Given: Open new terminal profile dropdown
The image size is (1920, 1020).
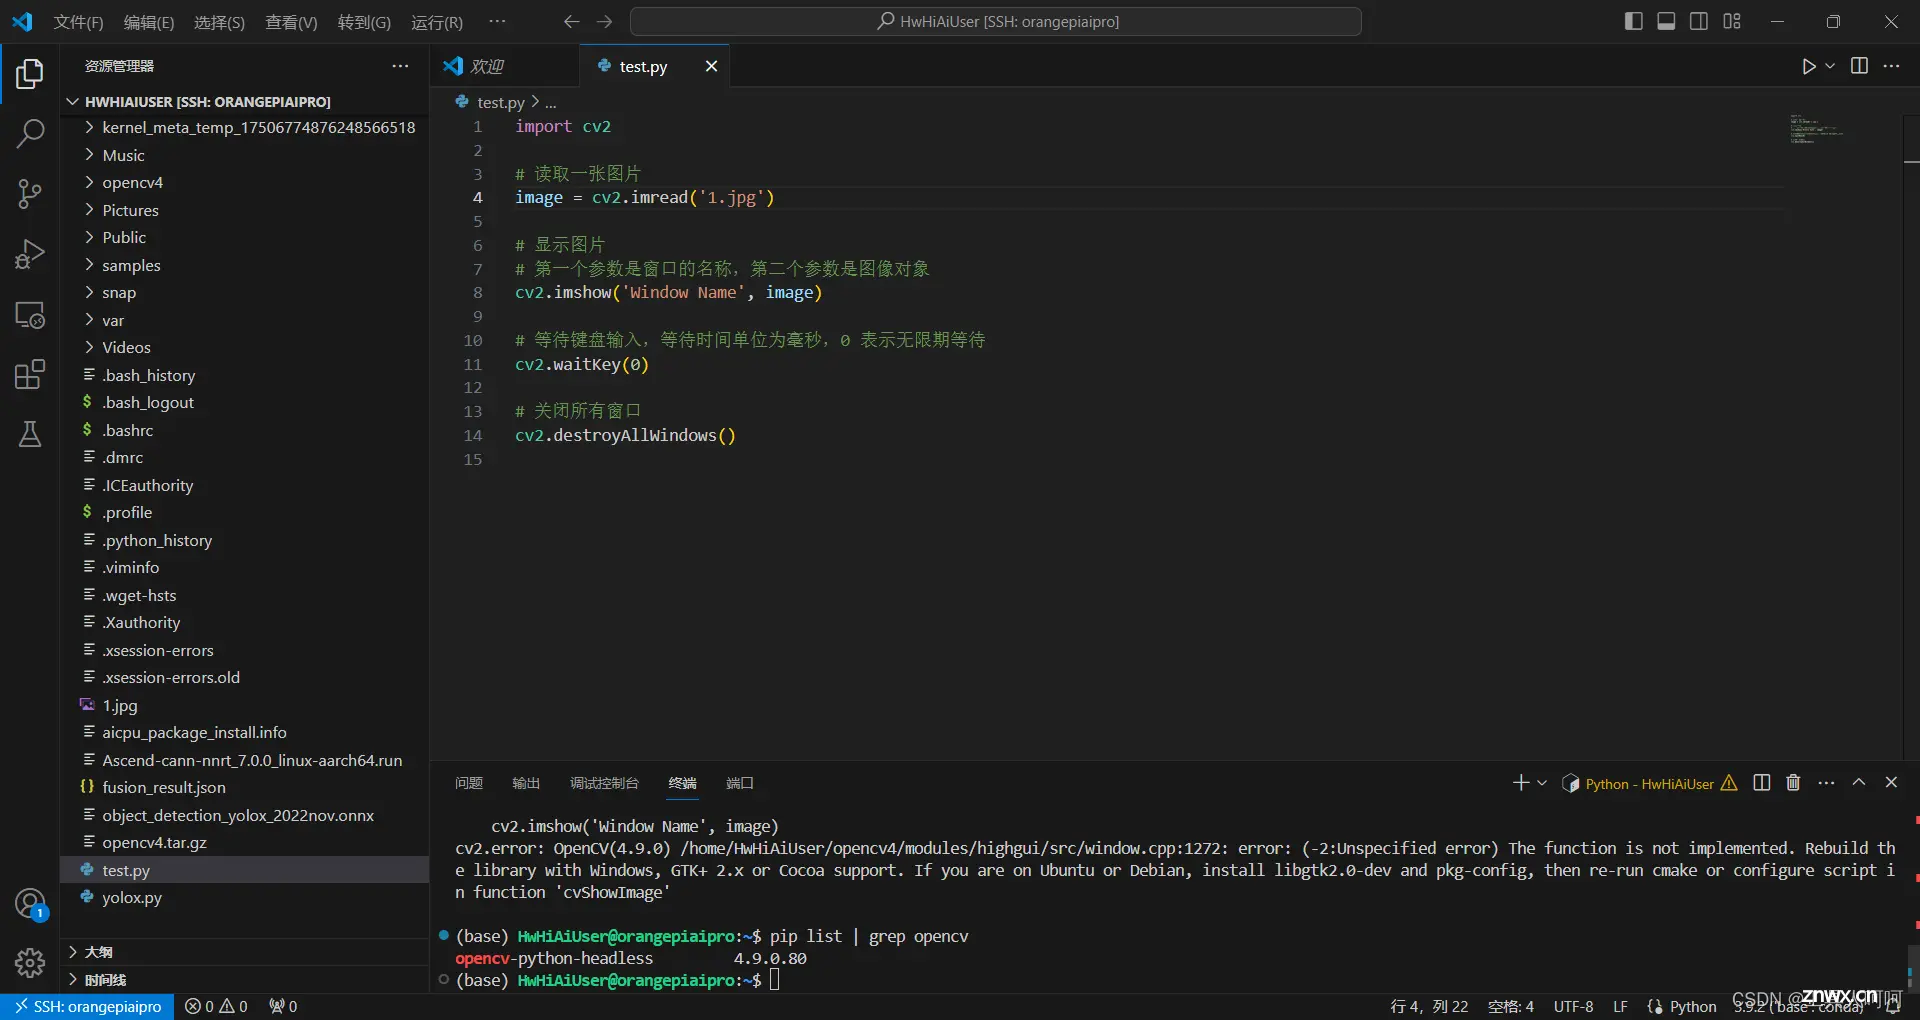Looking at the screenshot, I should (x=1542, y=783).
